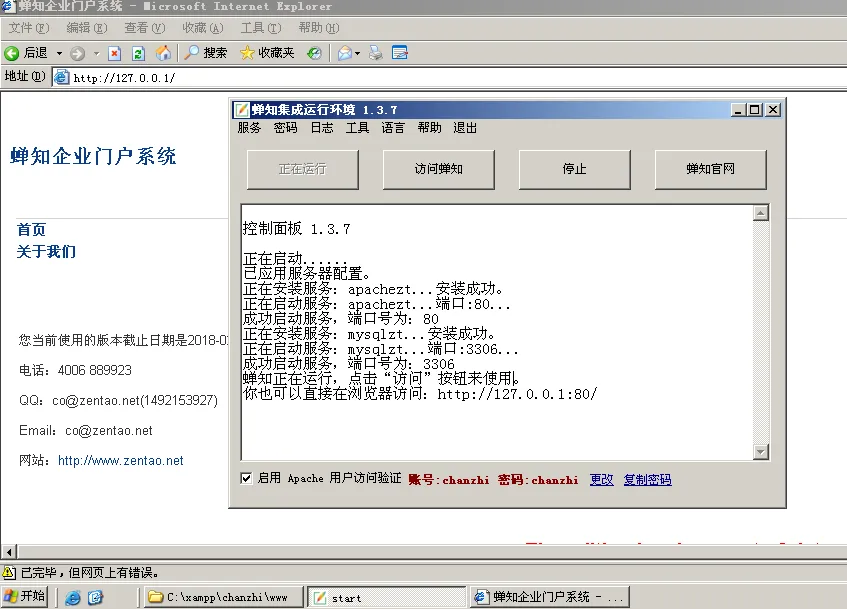Screen dimensions: 847x609
Task: Toggle Apache user access verification checkbox
Action: (246, 479)
